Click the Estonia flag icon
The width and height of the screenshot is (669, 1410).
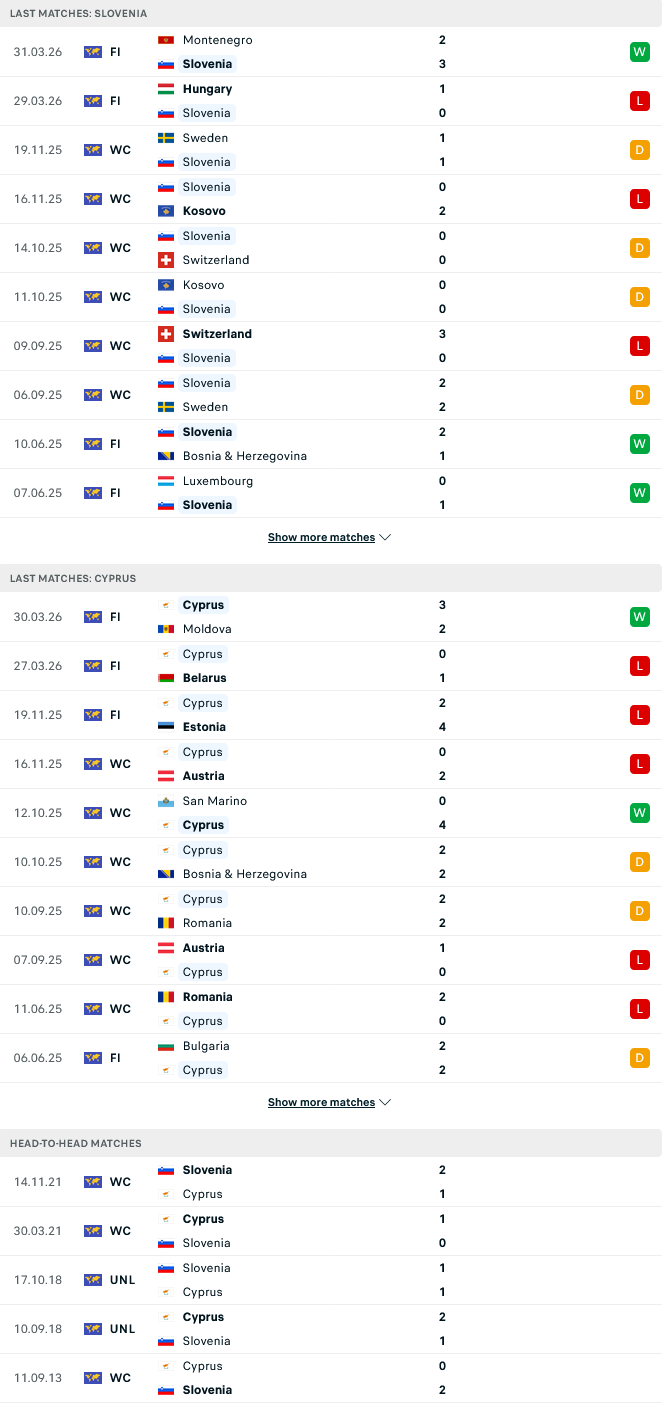(x=166, y=727)
